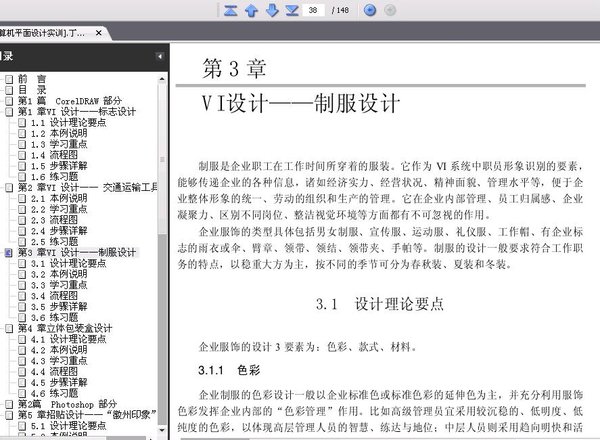Viewport: 600px width, 440px height.
Task: Open bookmark 3.4 流程图
Action: 54,296
